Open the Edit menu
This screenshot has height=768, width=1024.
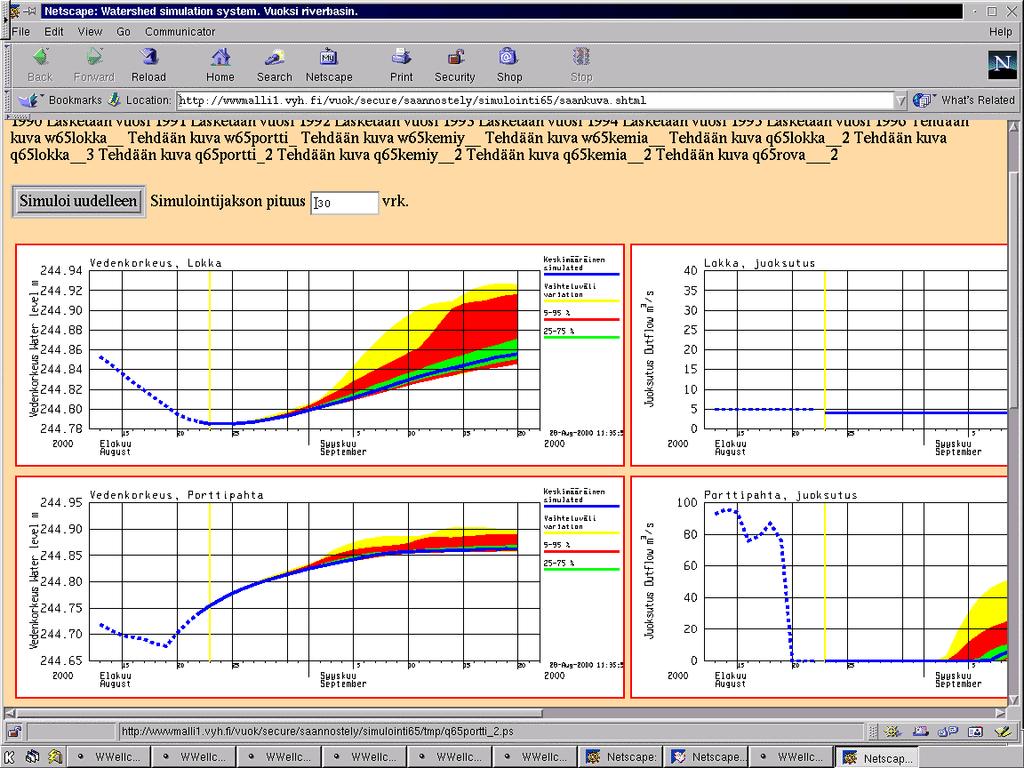coord(54,31)
